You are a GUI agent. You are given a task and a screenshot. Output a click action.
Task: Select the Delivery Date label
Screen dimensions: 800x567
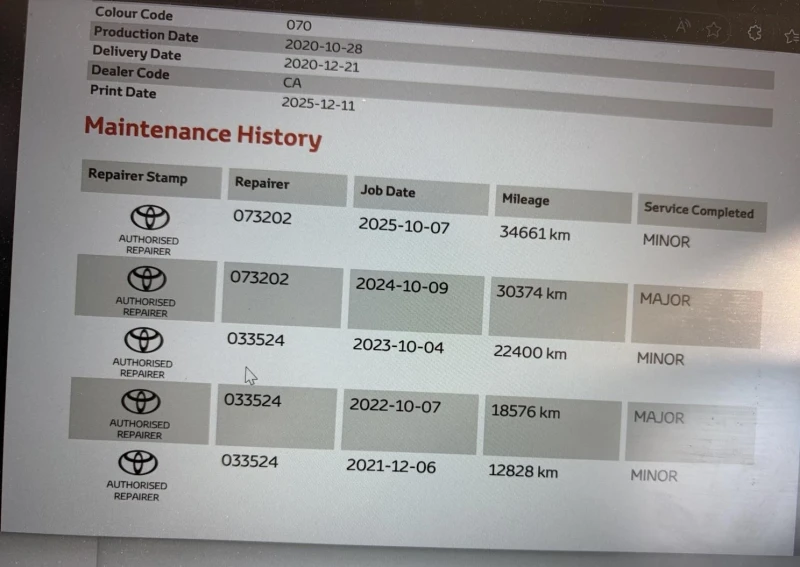click(x=137, y=53)
